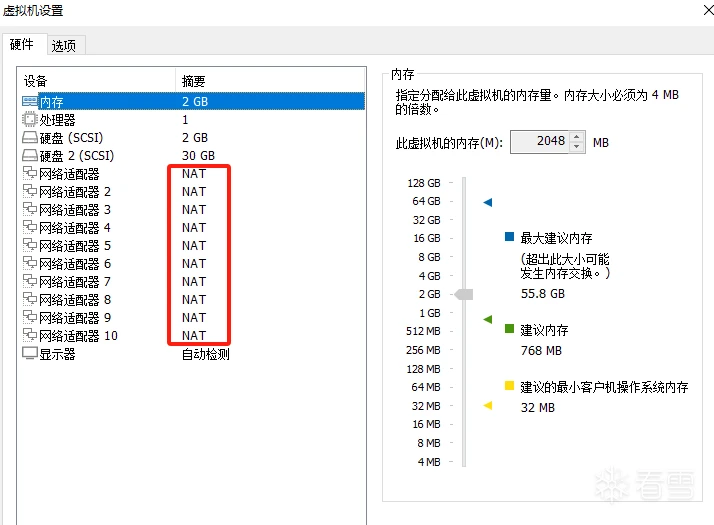Click the 硬盘 2 (SCSI) disk icon

click(30, 155)
